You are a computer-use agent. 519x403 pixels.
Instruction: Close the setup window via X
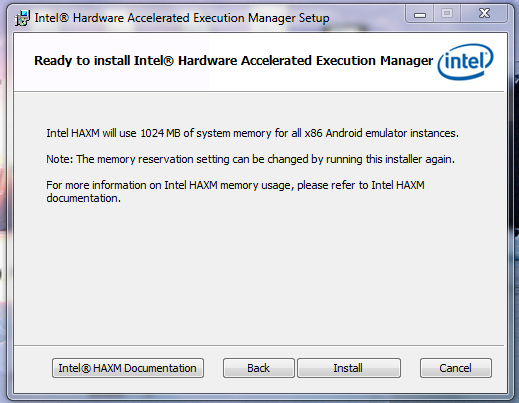click(x=484, y=14)
